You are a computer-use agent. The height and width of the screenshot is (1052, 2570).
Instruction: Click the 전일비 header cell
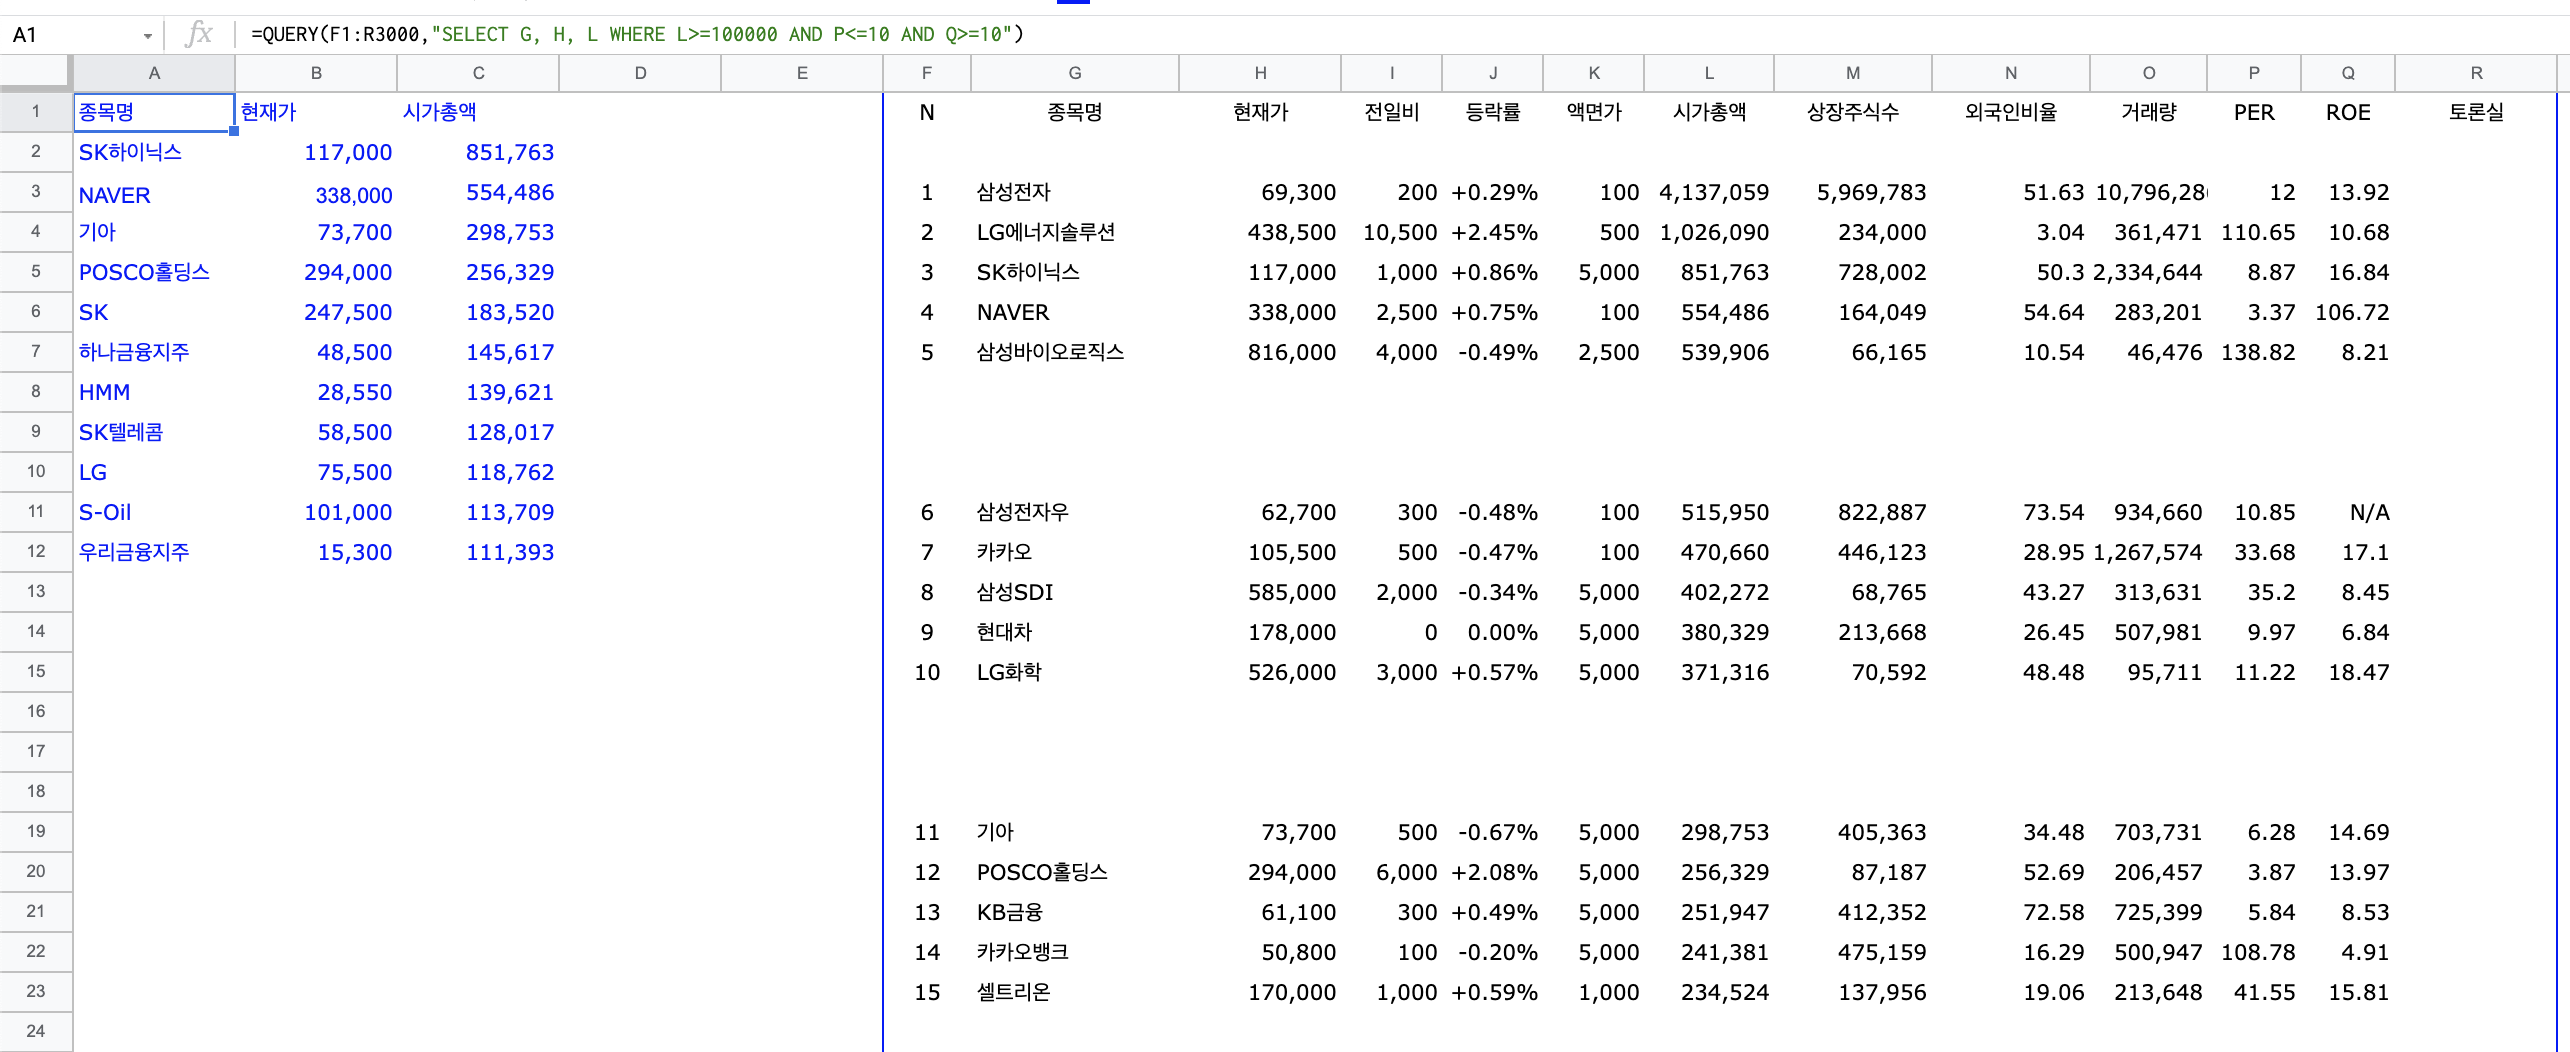pyautogui.click(x=1392, y=112)
